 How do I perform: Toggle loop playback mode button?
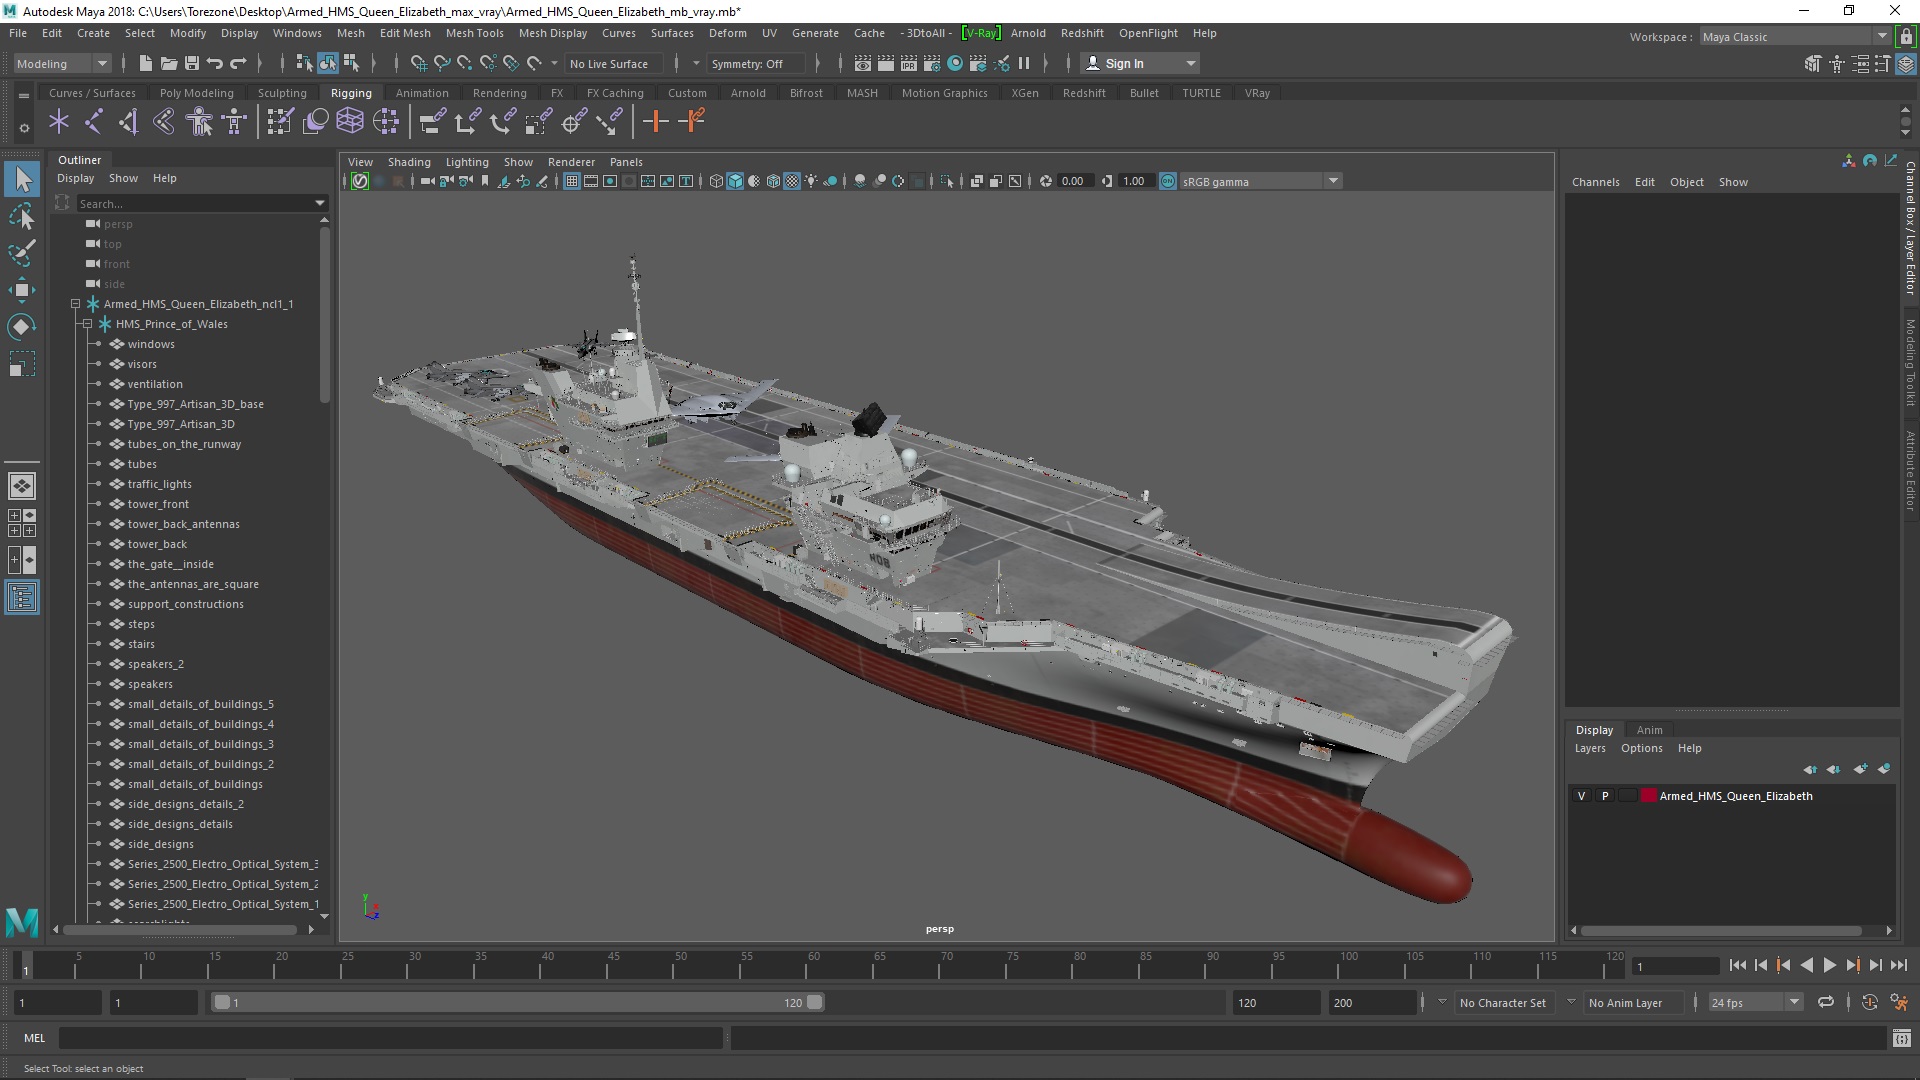tap(1826, 1002)
